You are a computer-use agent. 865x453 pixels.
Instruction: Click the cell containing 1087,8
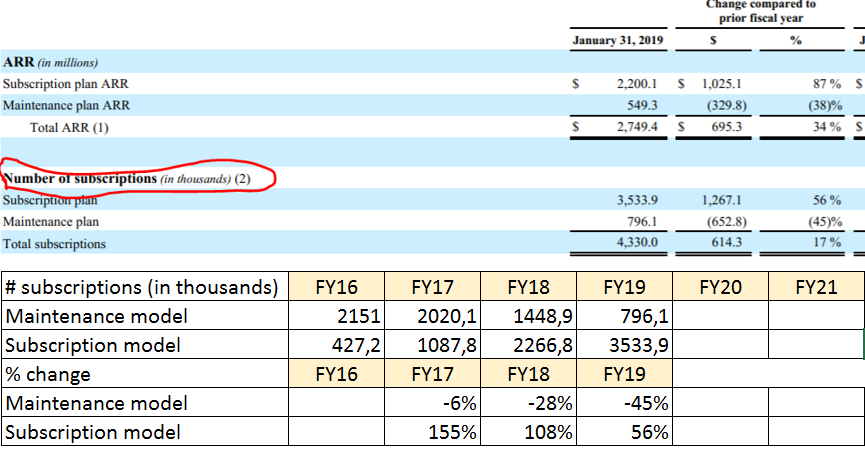coord(431,345)
